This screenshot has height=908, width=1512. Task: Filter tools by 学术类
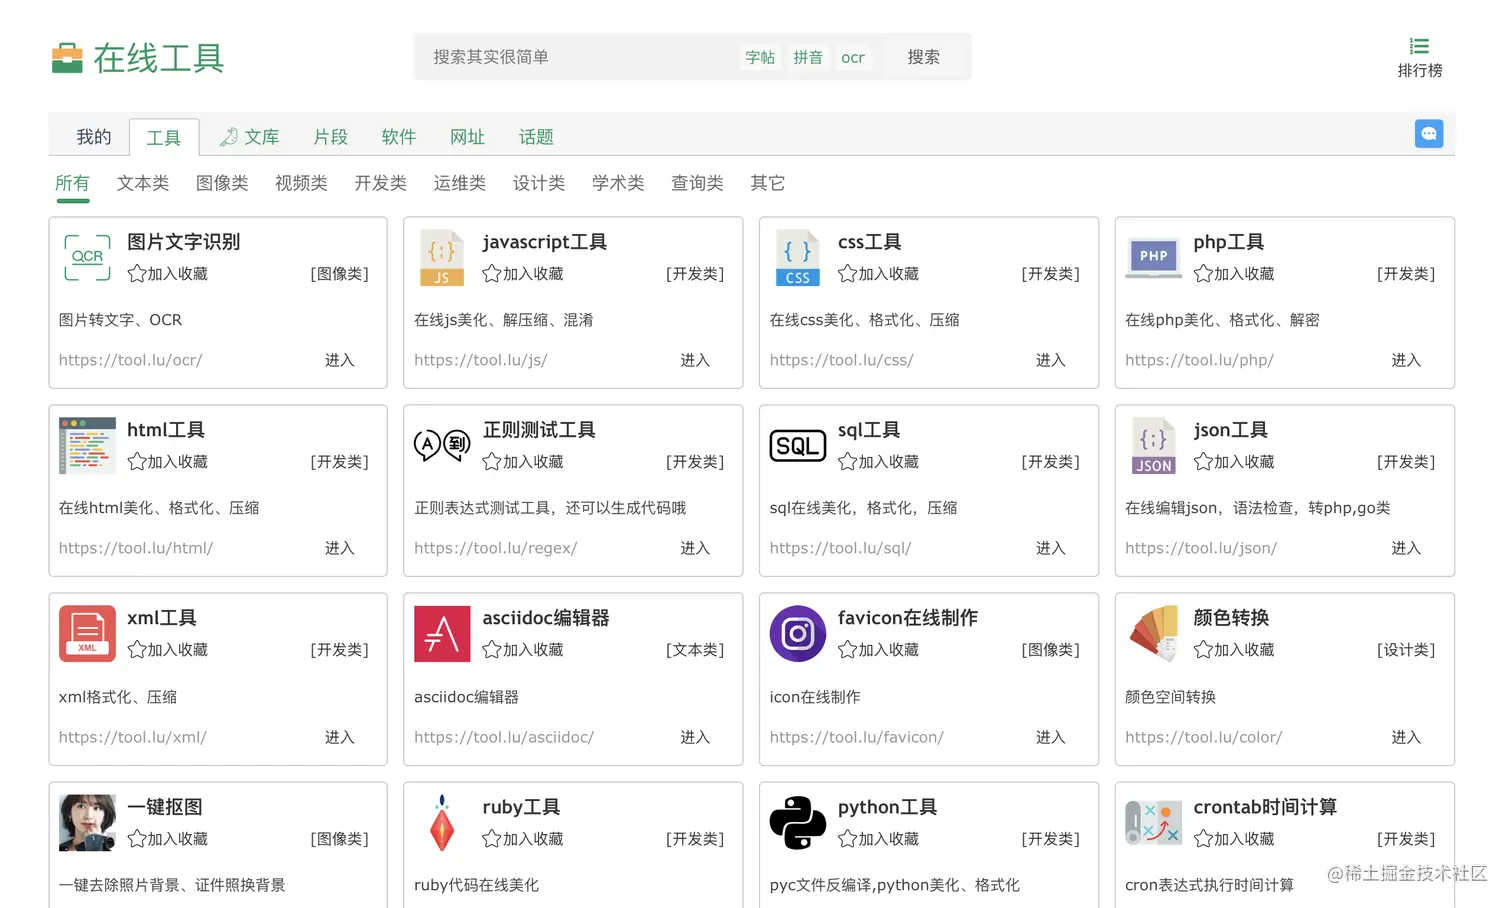click(x=618, y=183)
